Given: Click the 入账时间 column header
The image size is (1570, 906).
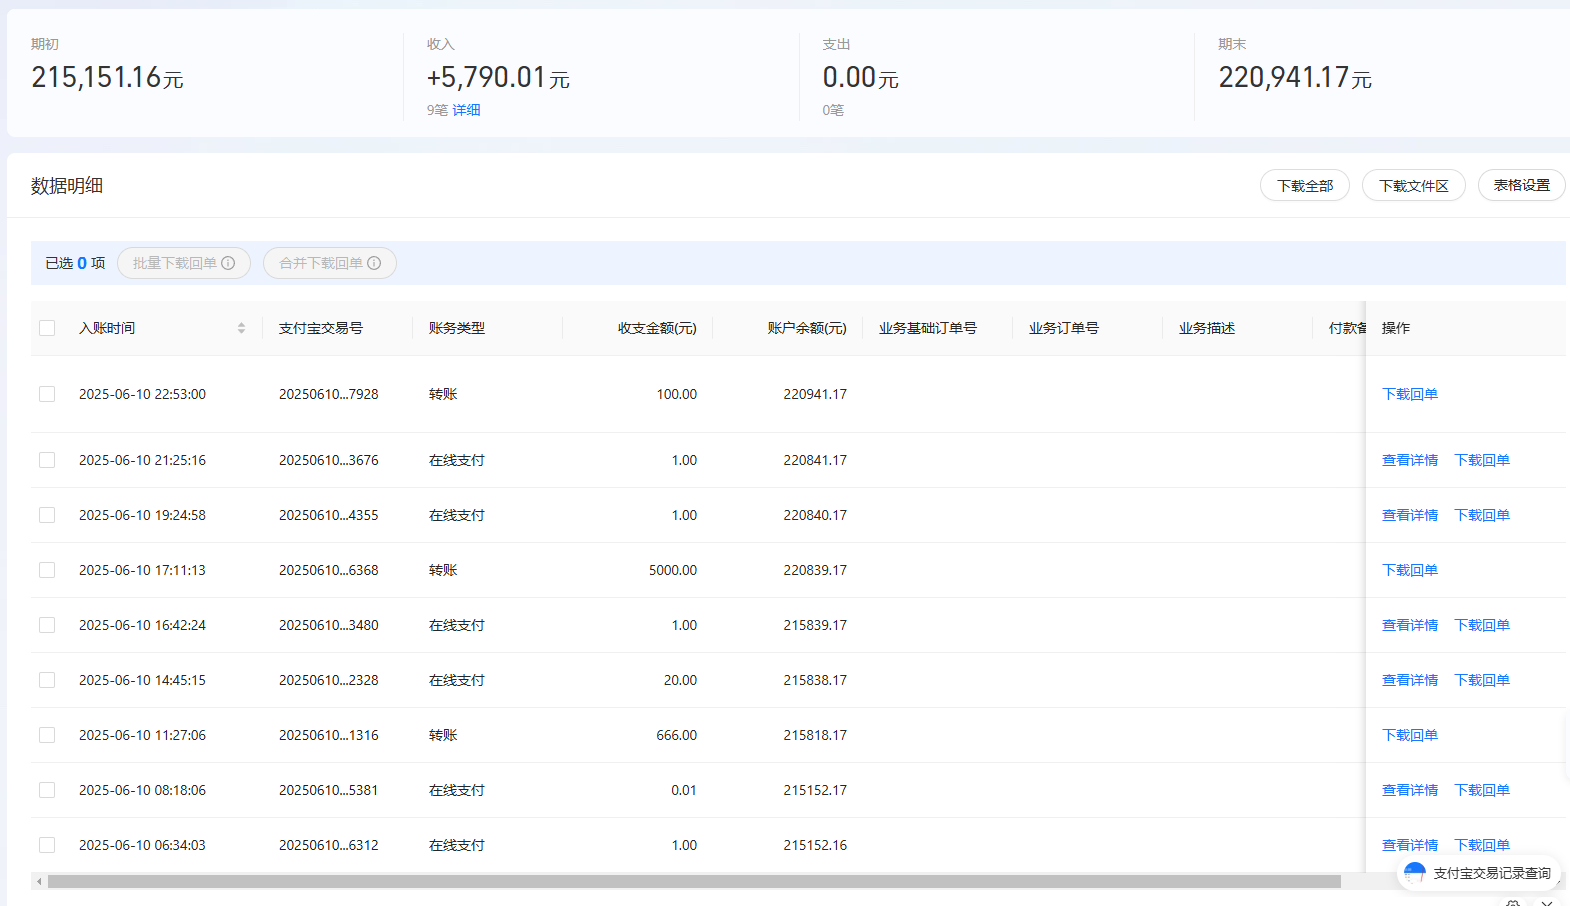Looking at the screenshot, I should (107, 328).
